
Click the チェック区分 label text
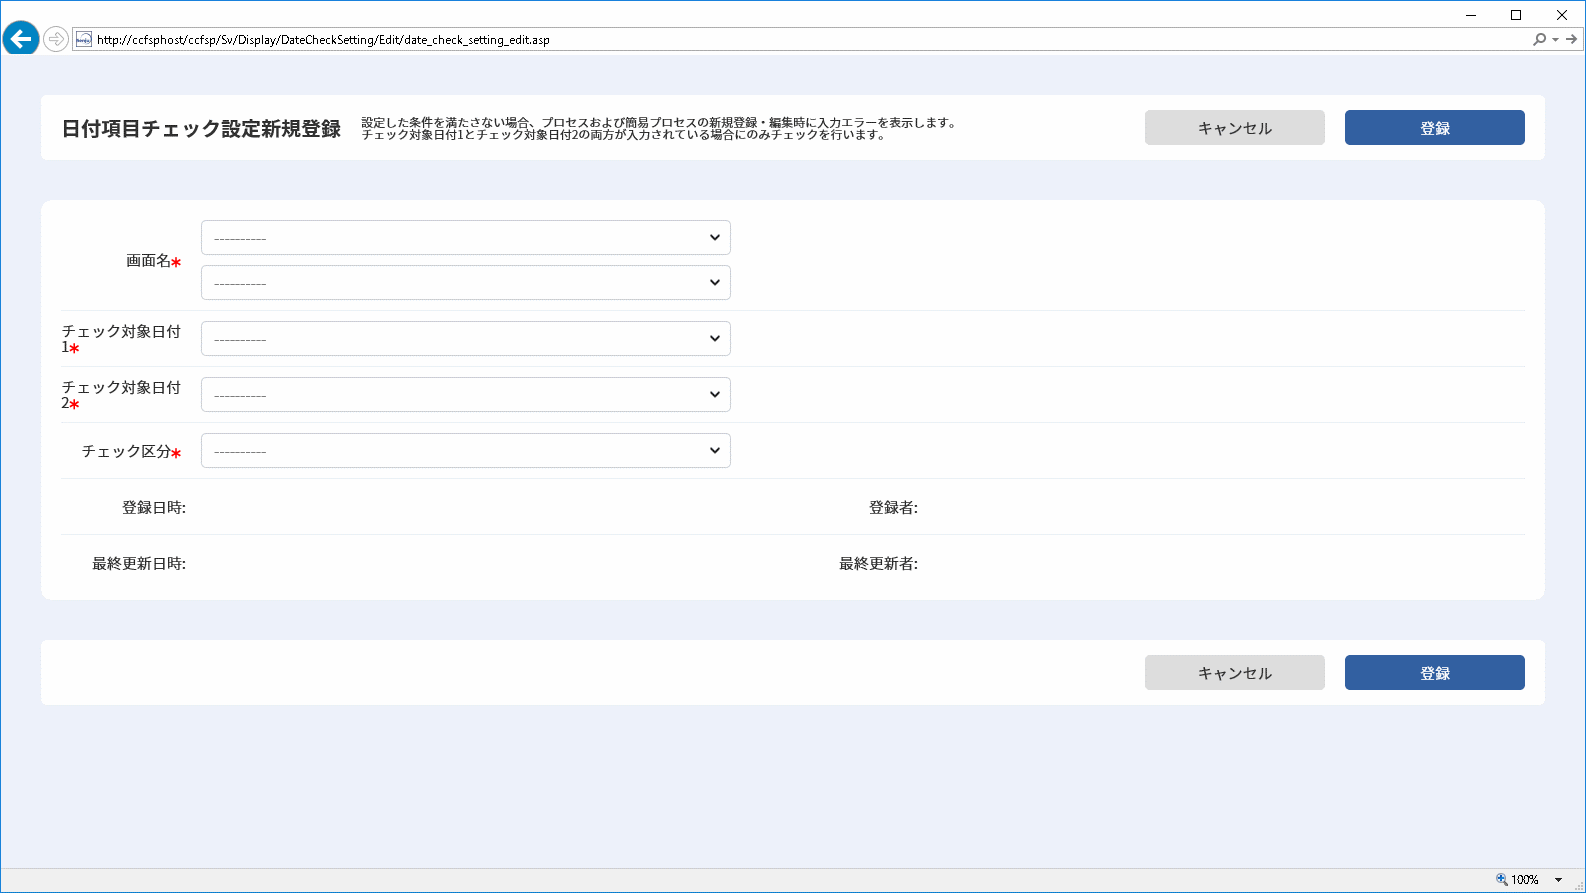(x=126, y=452)
